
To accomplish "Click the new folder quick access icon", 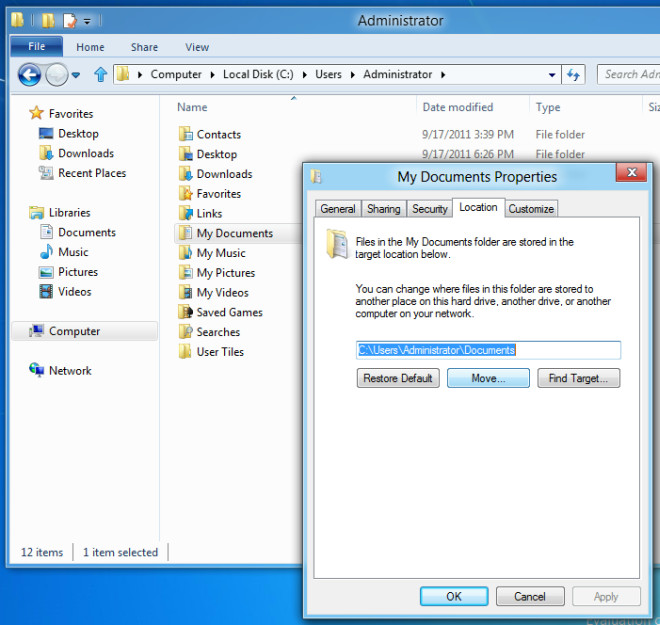I will coord(48,20).
